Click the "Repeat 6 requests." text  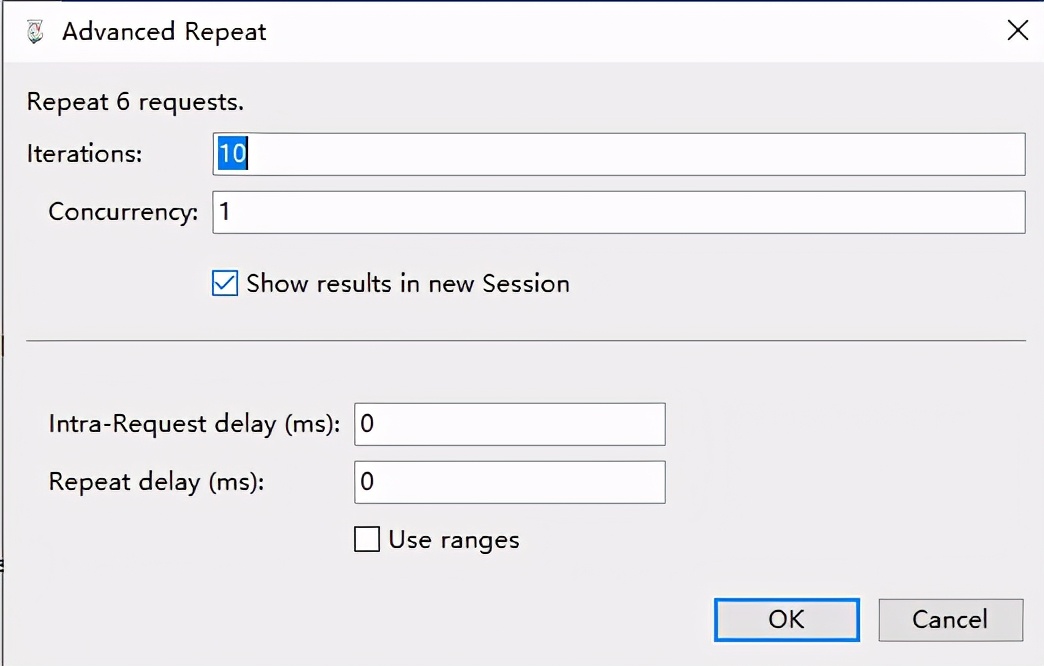click(135, 102)
